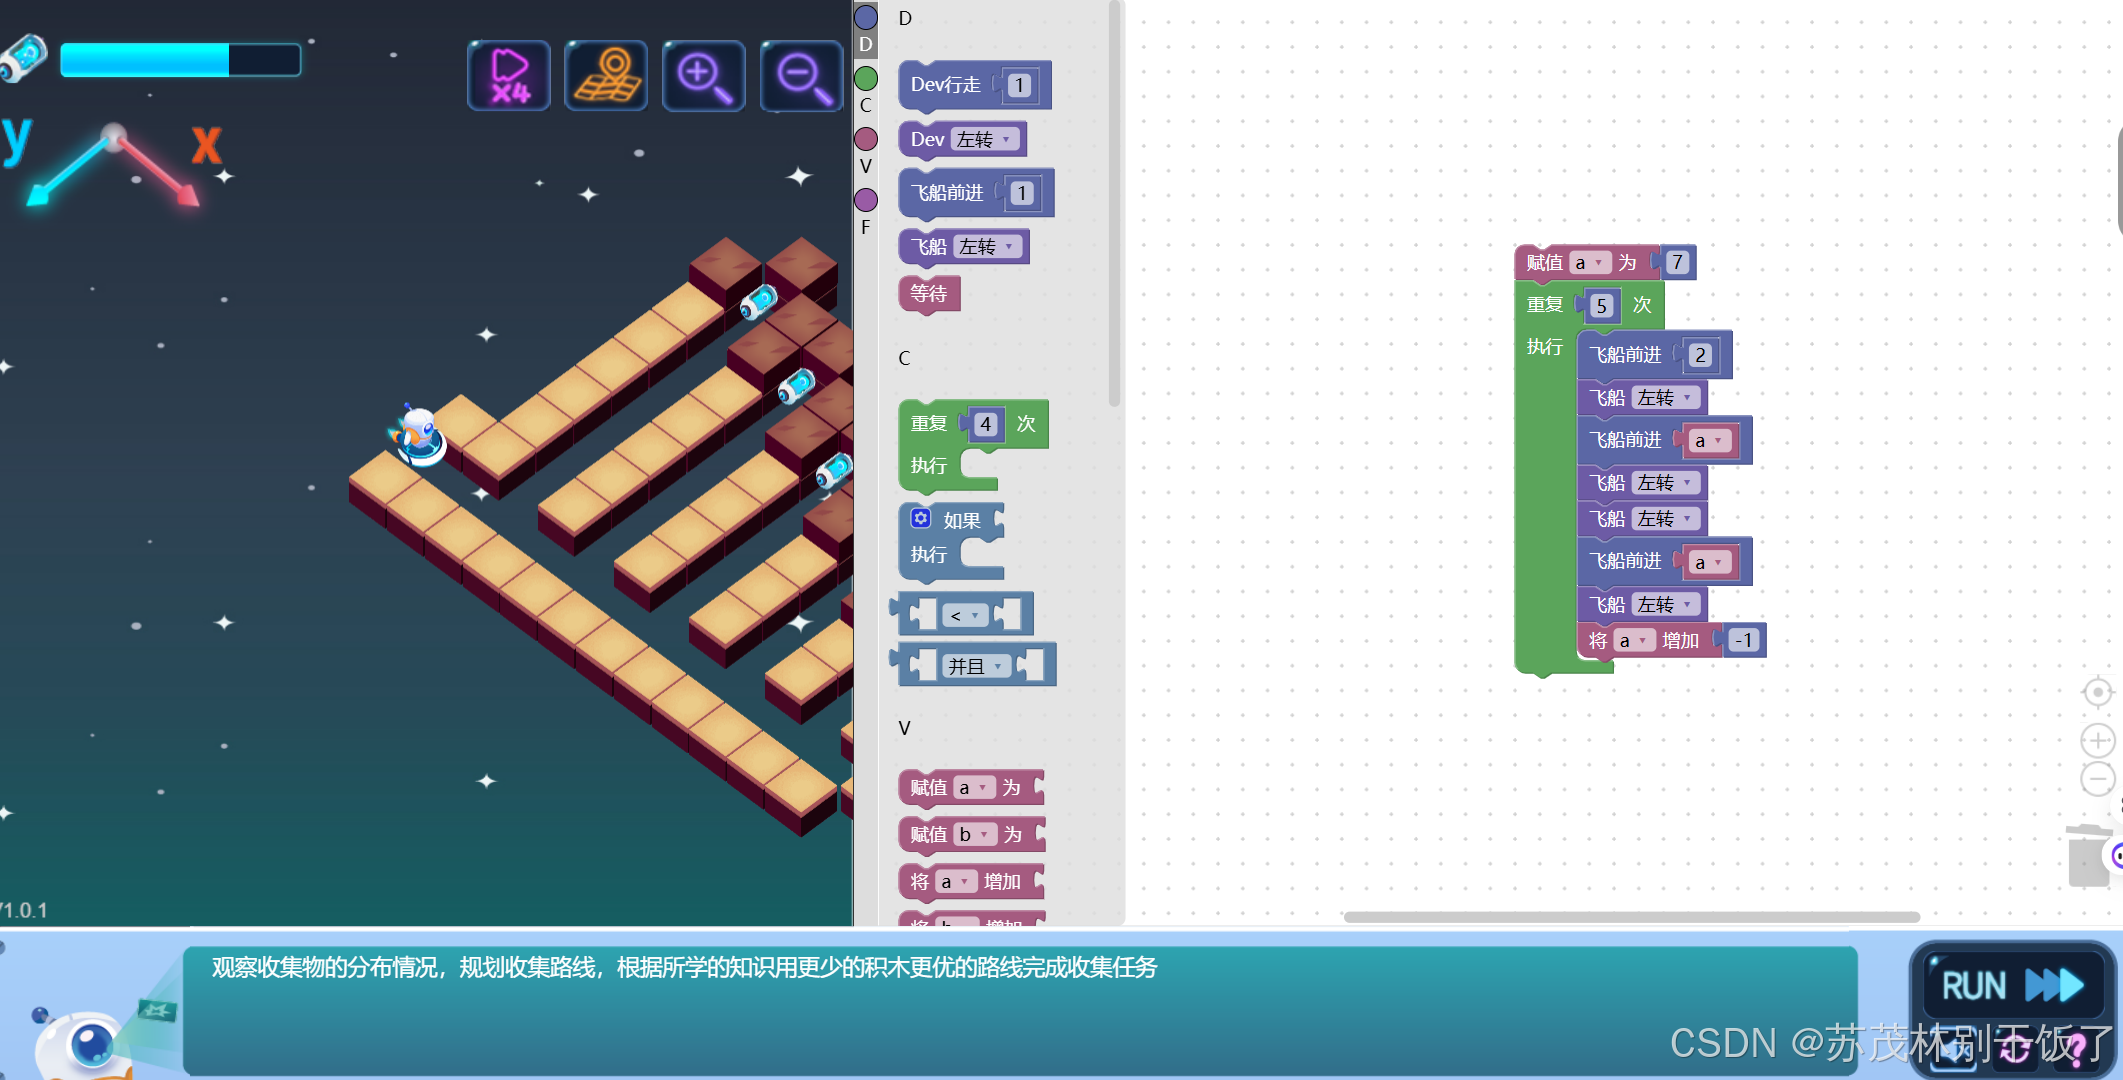Click the repeat count field showing 5
Viewport: 2123px width, 1080px height.
pyautogui.click(x=1601, y=306)
